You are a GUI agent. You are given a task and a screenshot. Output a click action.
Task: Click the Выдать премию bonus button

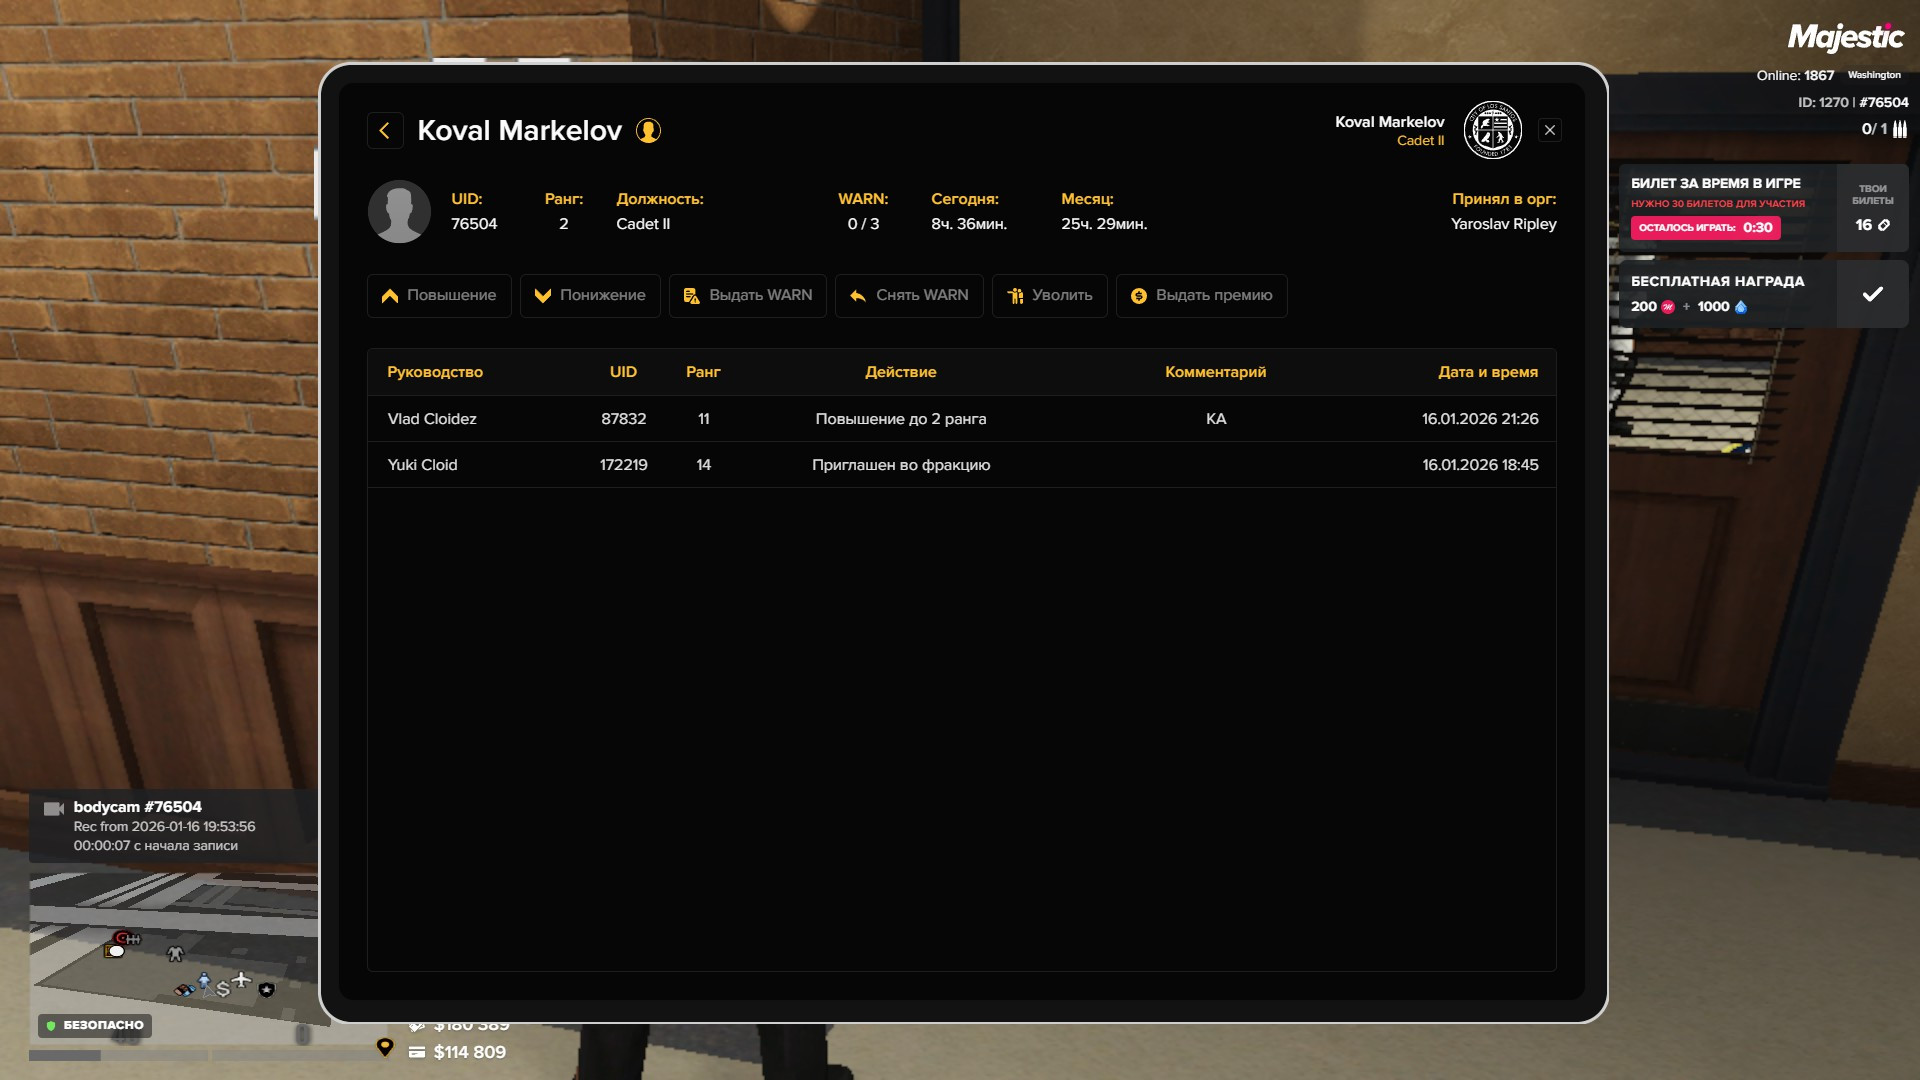(1201, 296)
